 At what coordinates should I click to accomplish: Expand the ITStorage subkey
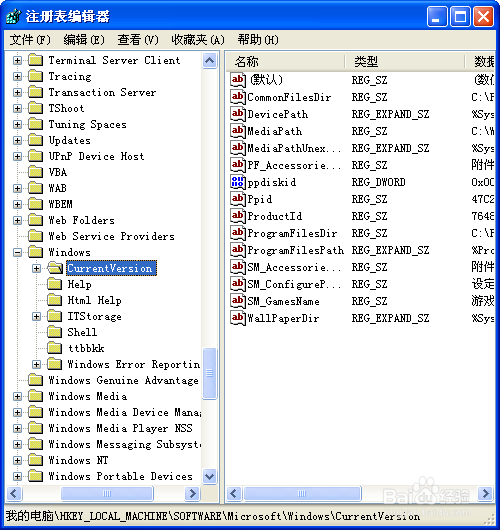click(36, 316)
